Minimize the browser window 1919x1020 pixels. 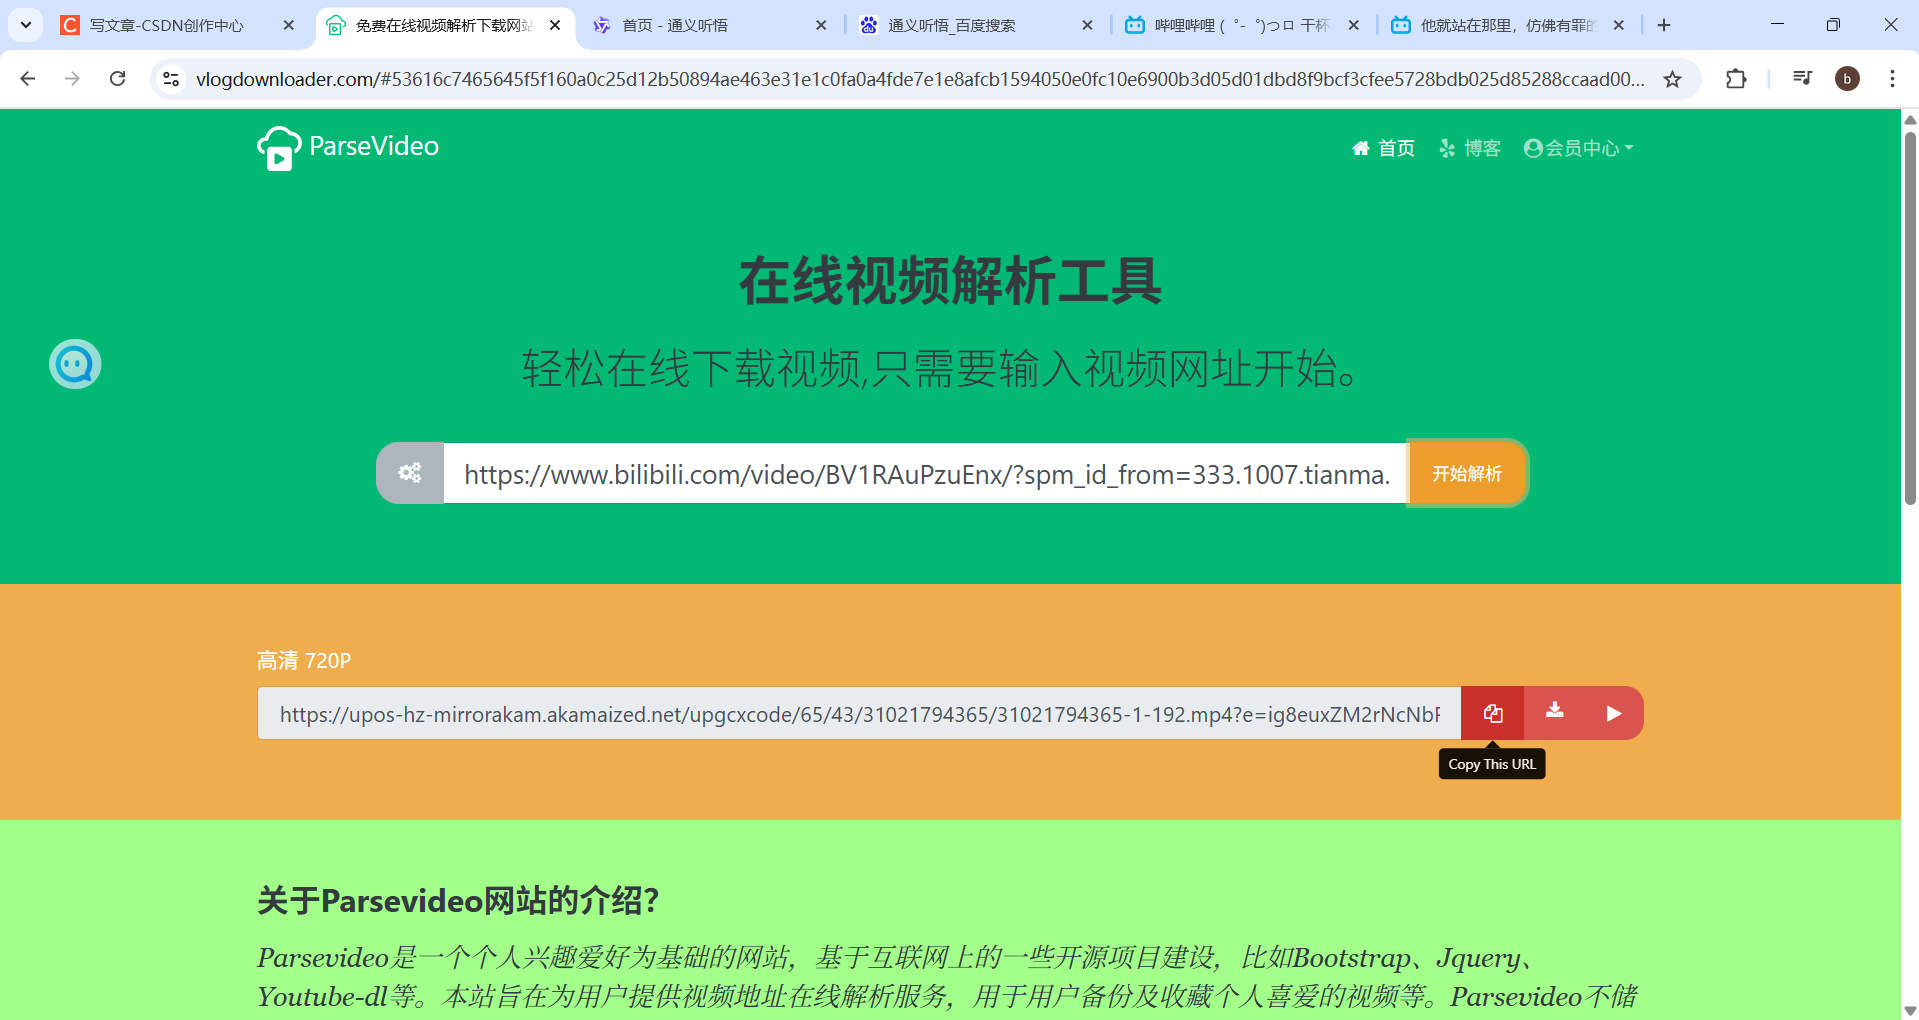point(1777,25)
